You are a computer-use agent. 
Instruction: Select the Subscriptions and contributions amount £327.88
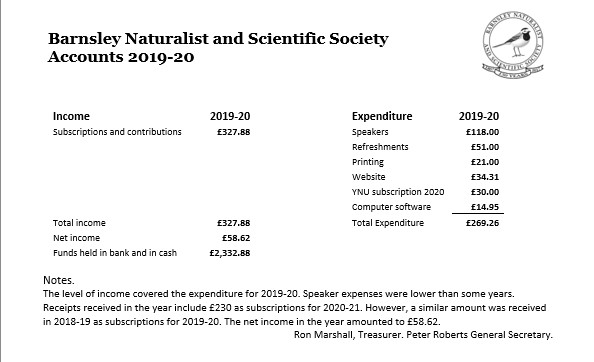click(x=233, y=132)
